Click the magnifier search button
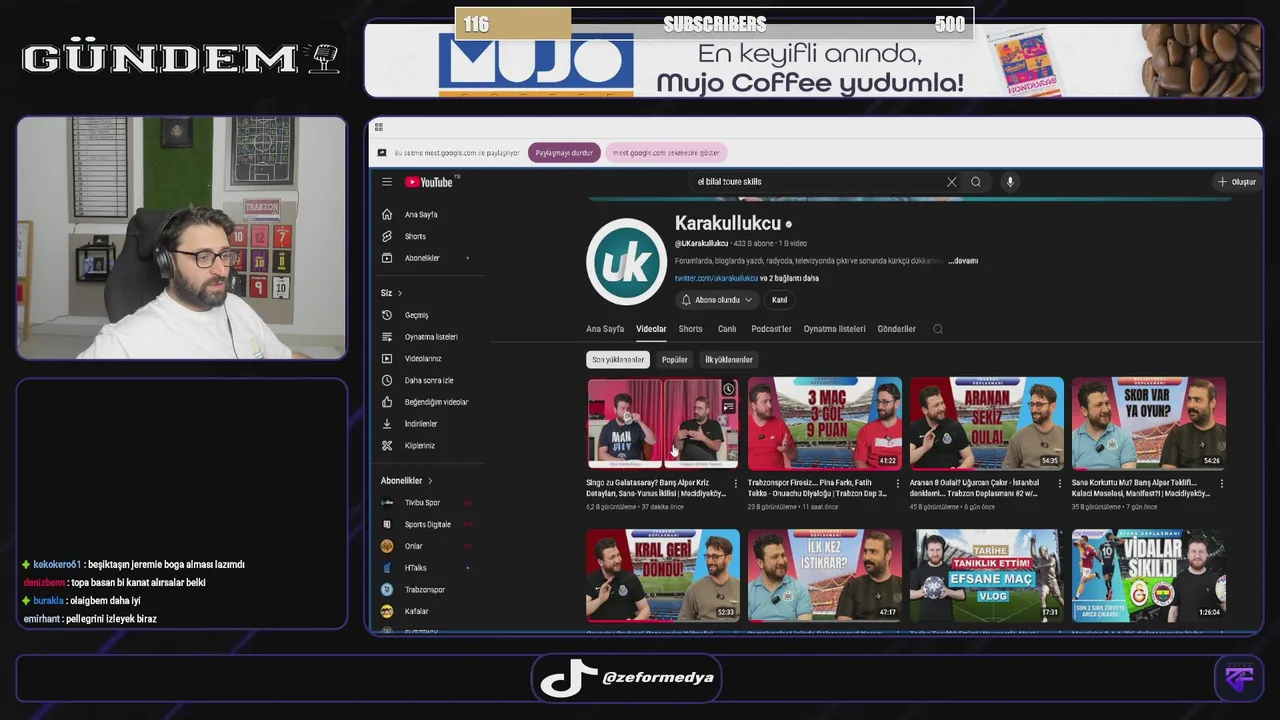 (976, 182)
